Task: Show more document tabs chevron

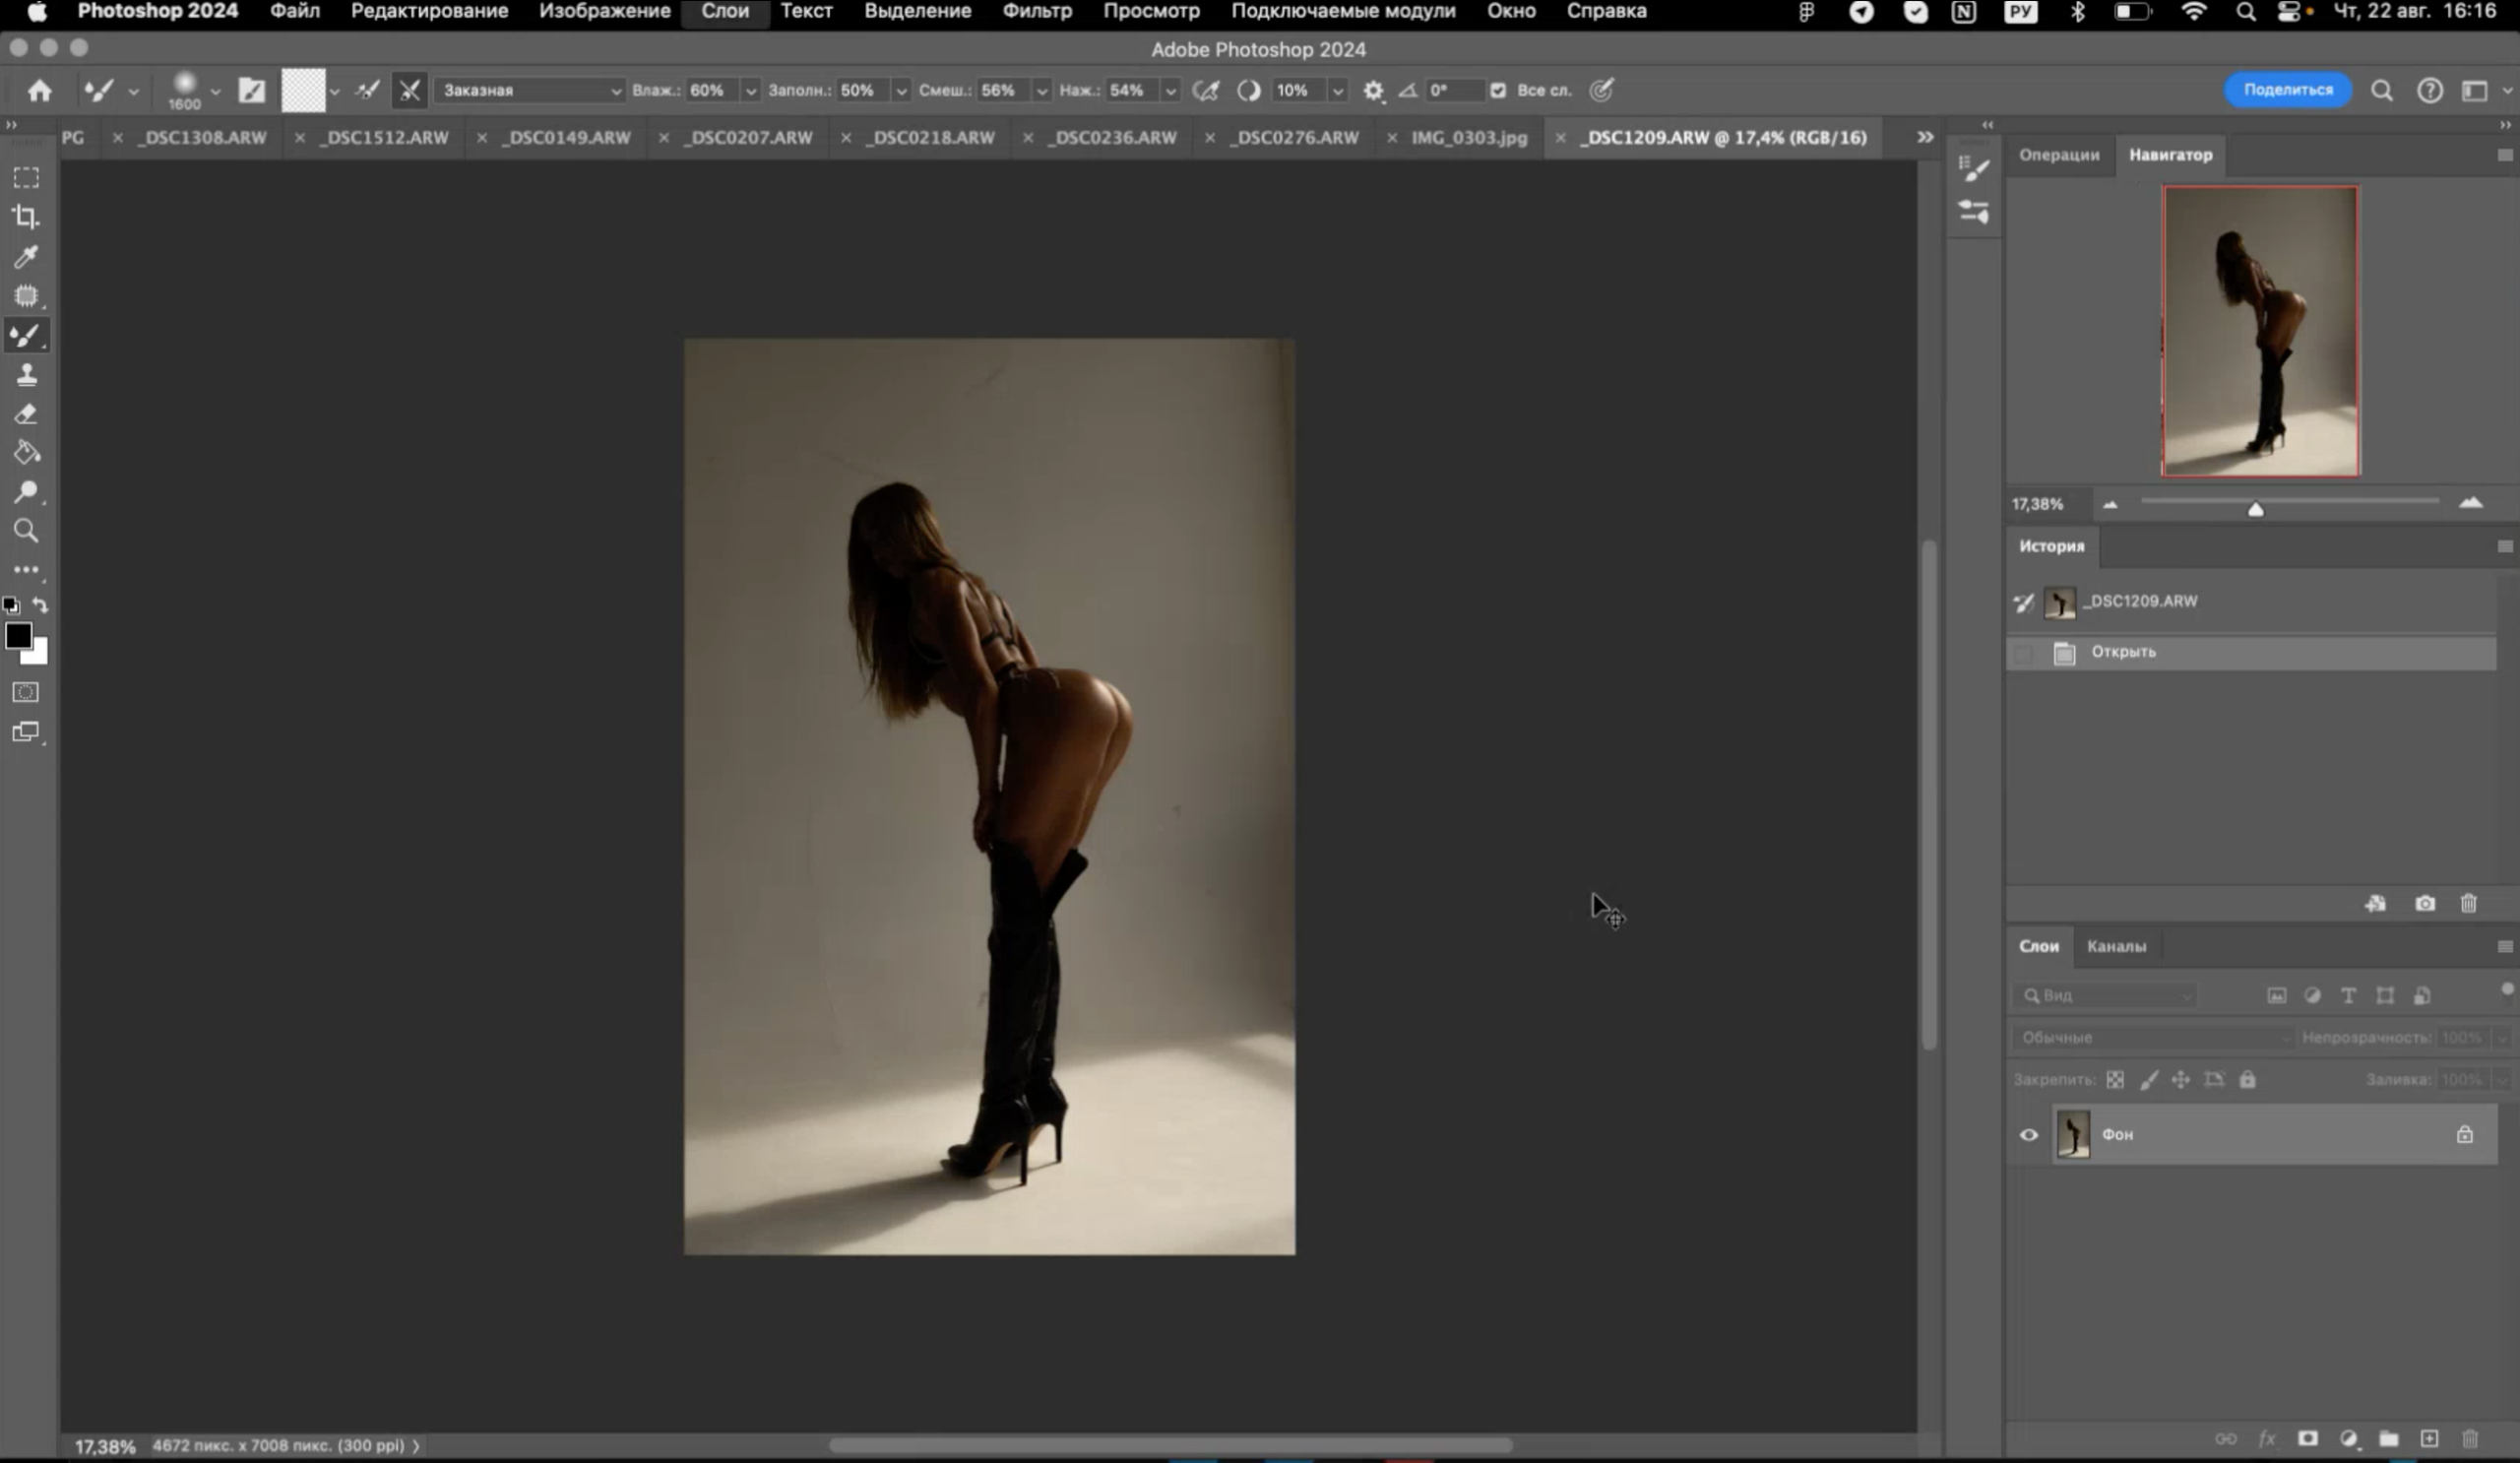Action: pos(1925,137)
